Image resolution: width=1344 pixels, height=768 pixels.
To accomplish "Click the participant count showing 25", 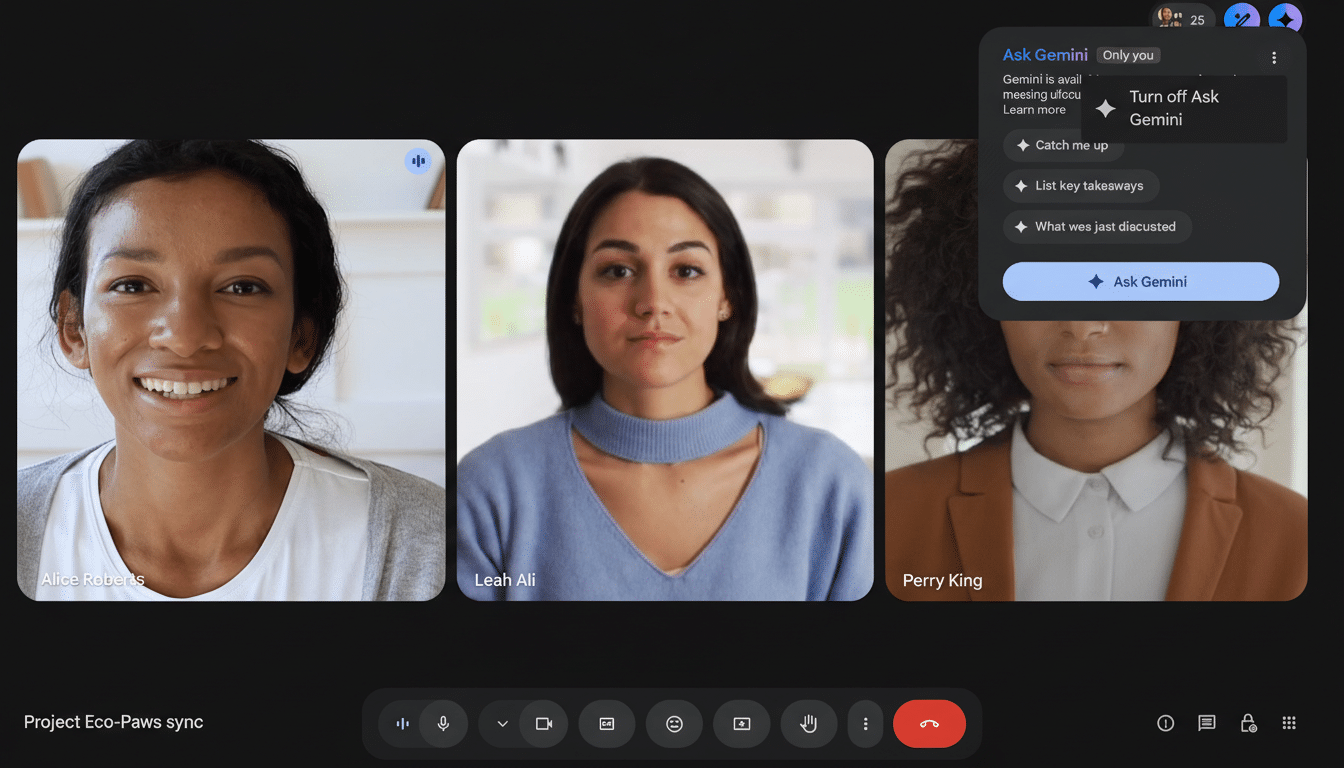I will pos(1183,18).
